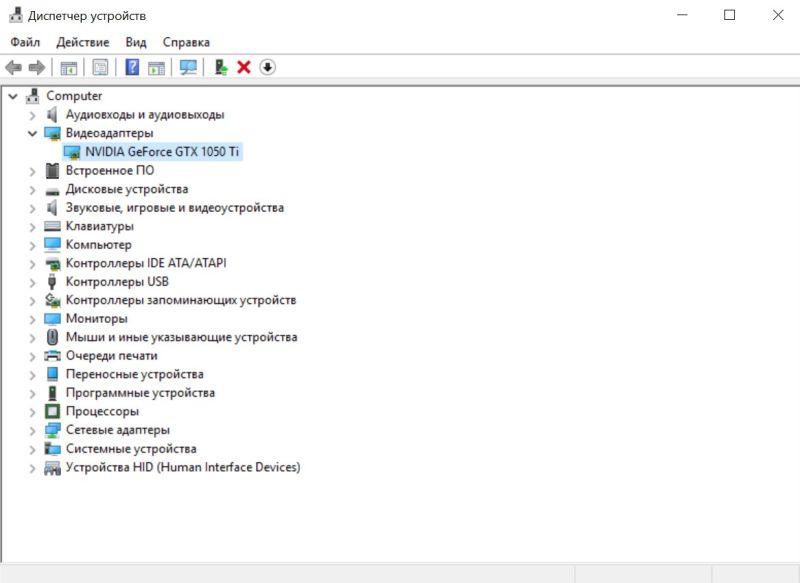The height and width of the screenshot is (583, 800).
Task: Click the Computer root node icon
Action: (33, 96)
